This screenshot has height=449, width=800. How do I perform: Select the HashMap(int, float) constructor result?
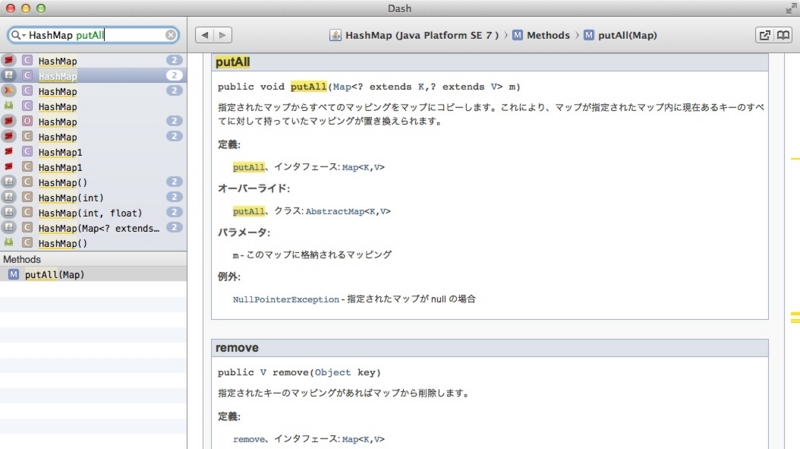[x=93, y=213]
